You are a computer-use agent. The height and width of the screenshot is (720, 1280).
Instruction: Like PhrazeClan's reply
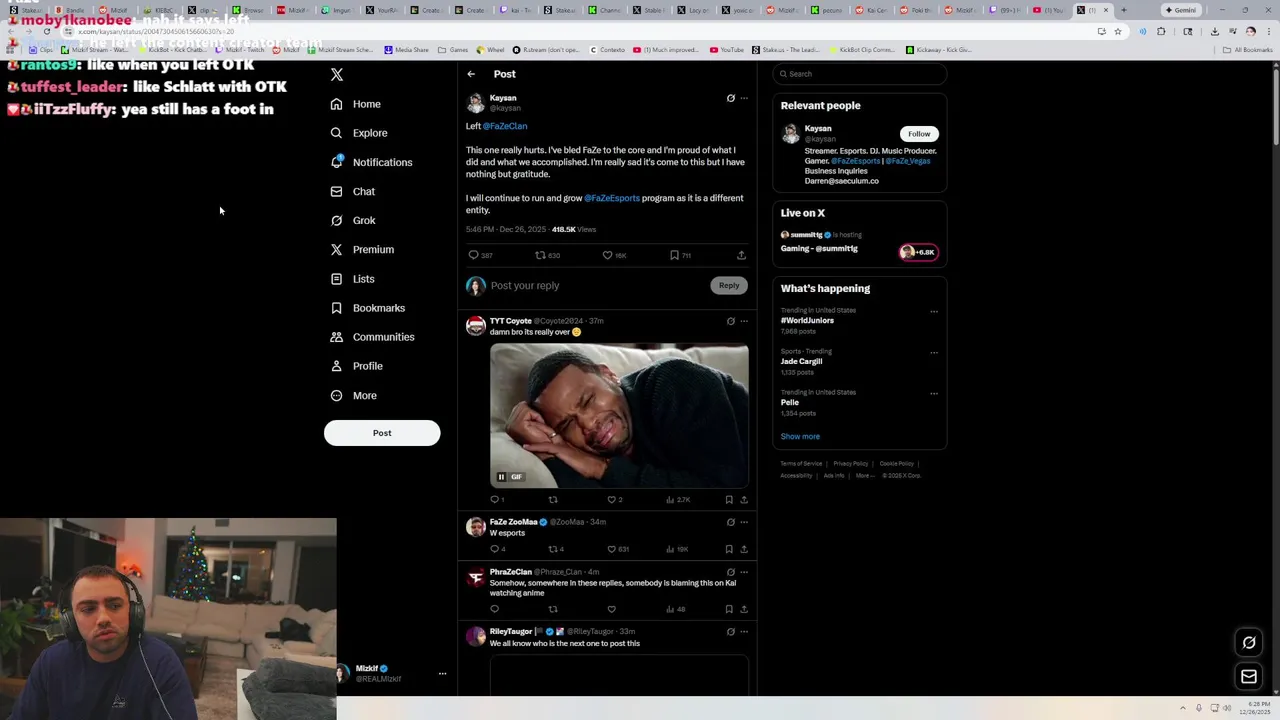coord(611,609)
